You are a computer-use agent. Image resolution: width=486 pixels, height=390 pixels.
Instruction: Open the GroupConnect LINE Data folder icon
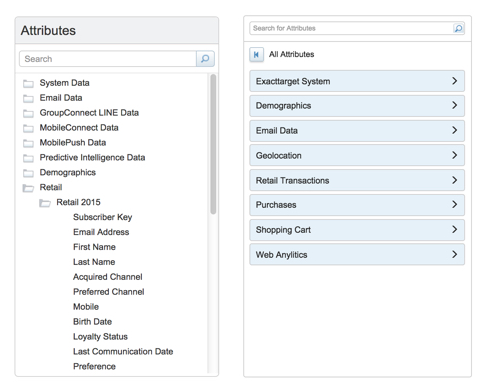click(28, 113)
